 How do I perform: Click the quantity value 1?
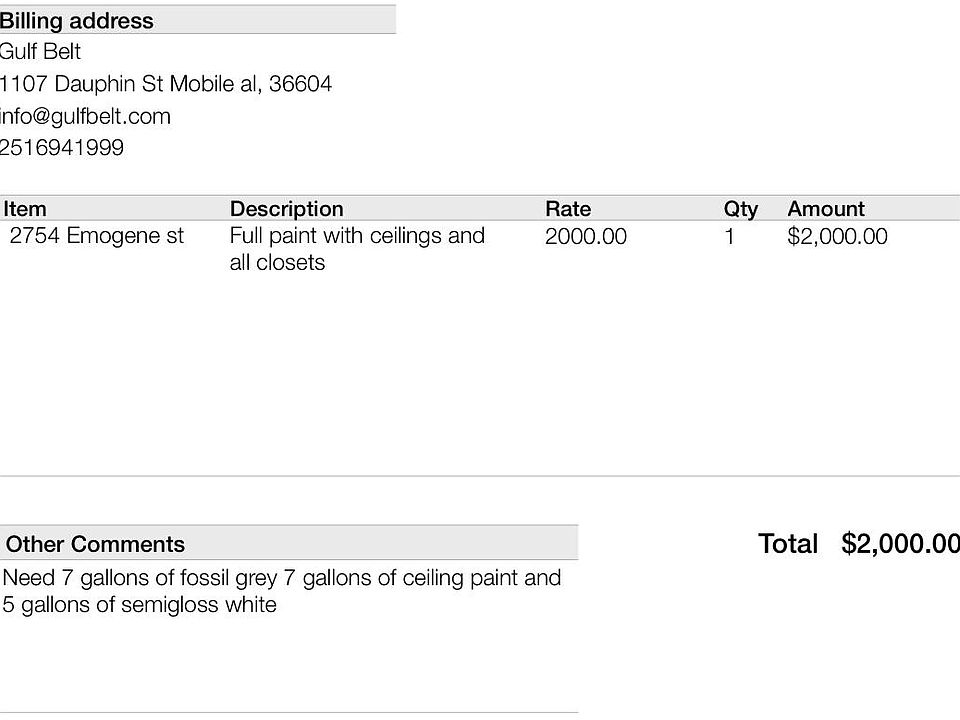729,236
